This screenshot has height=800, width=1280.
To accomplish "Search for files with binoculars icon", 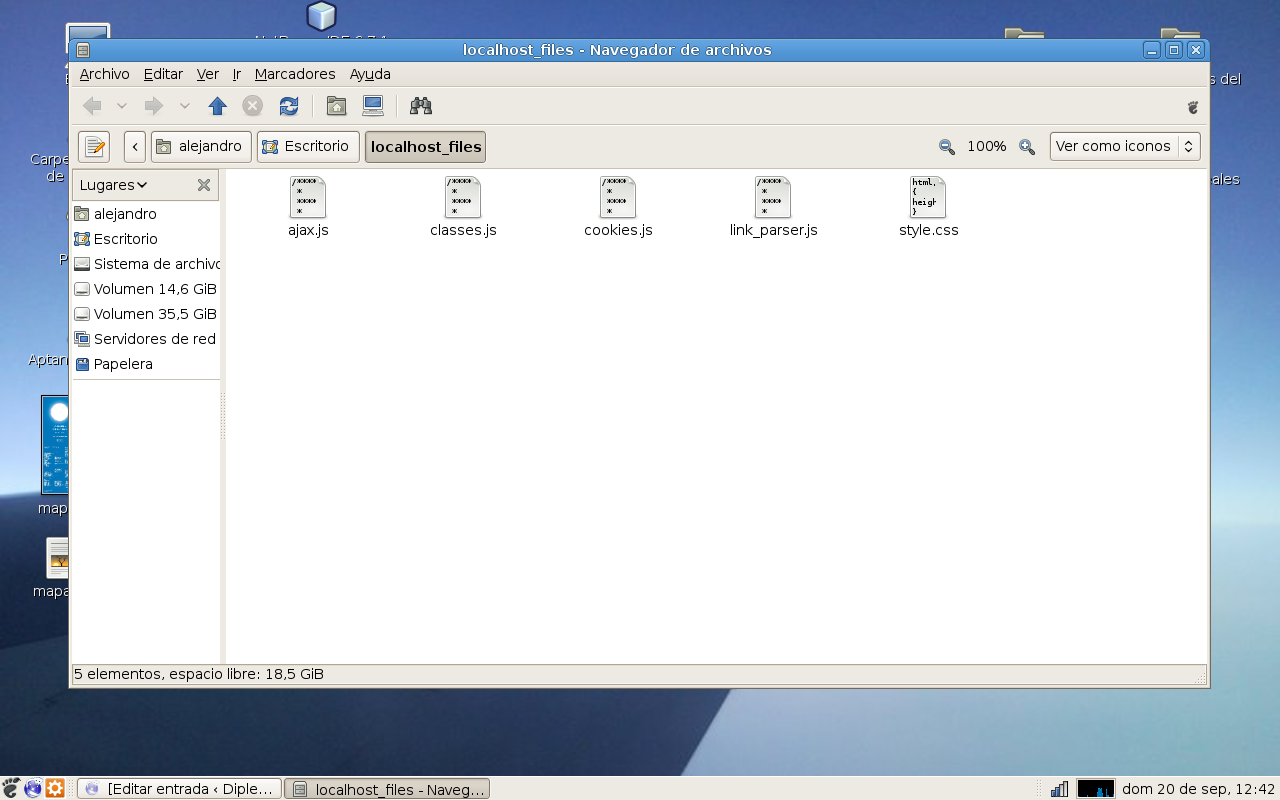I will tap(421, 106).
